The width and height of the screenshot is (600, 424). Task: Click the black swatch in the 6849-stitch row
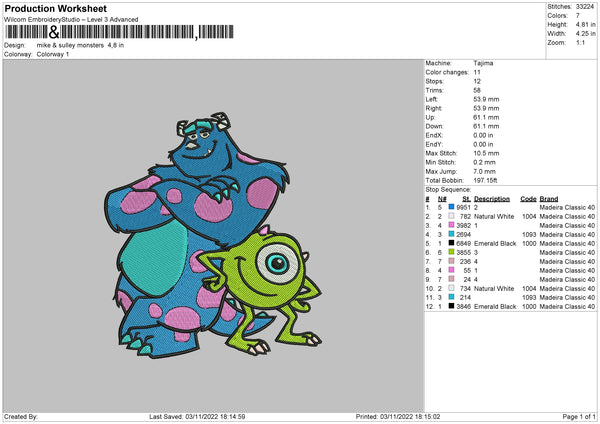(451, 243)
